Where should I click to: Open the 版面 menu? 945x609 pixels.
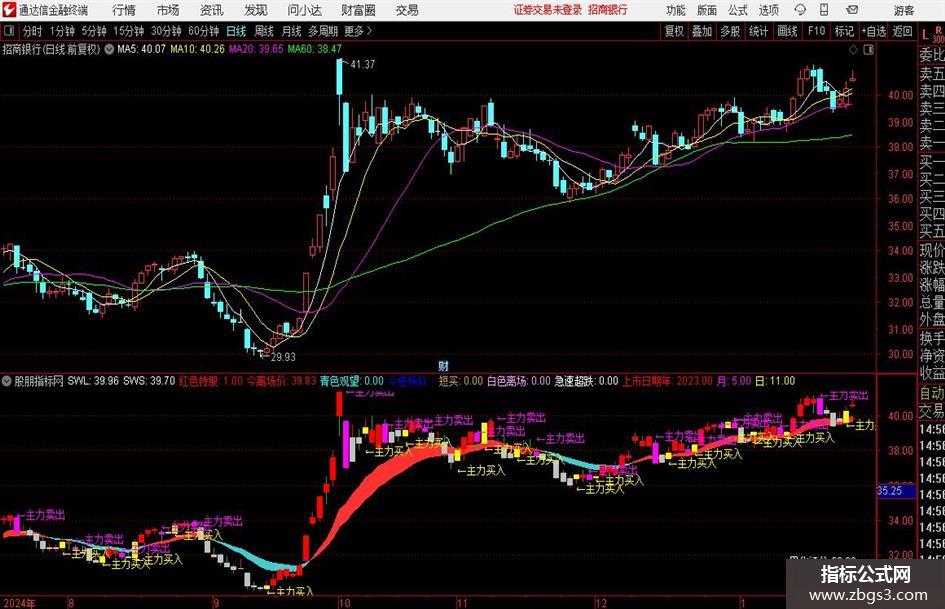tap(706, 10)
